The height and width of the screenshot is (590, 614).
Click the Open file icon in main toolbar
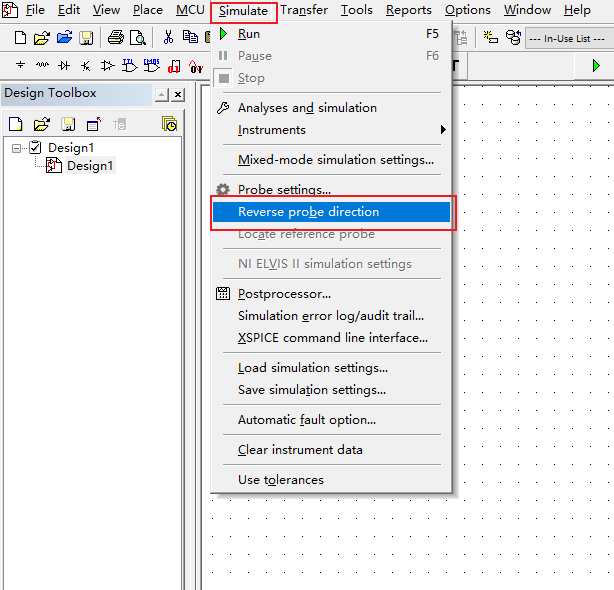pos(42,38)
